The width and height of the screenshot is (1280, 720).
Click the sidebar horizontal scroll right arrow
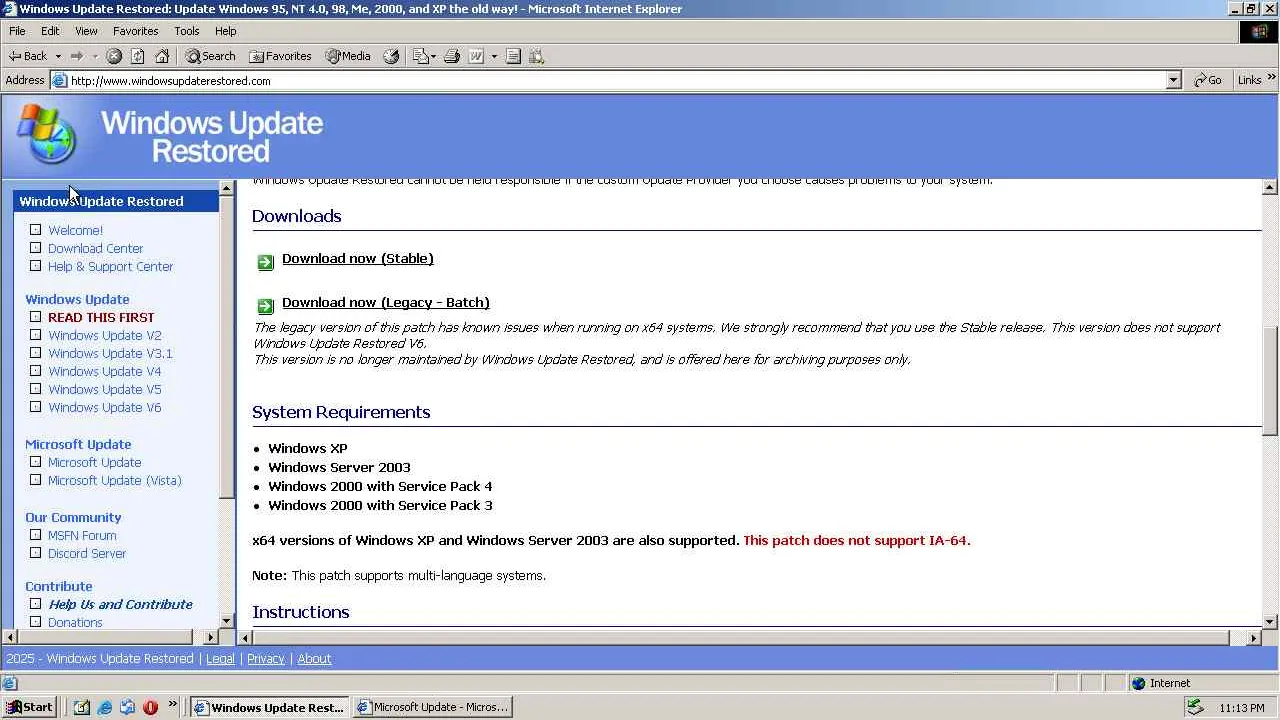coord(210,637)
